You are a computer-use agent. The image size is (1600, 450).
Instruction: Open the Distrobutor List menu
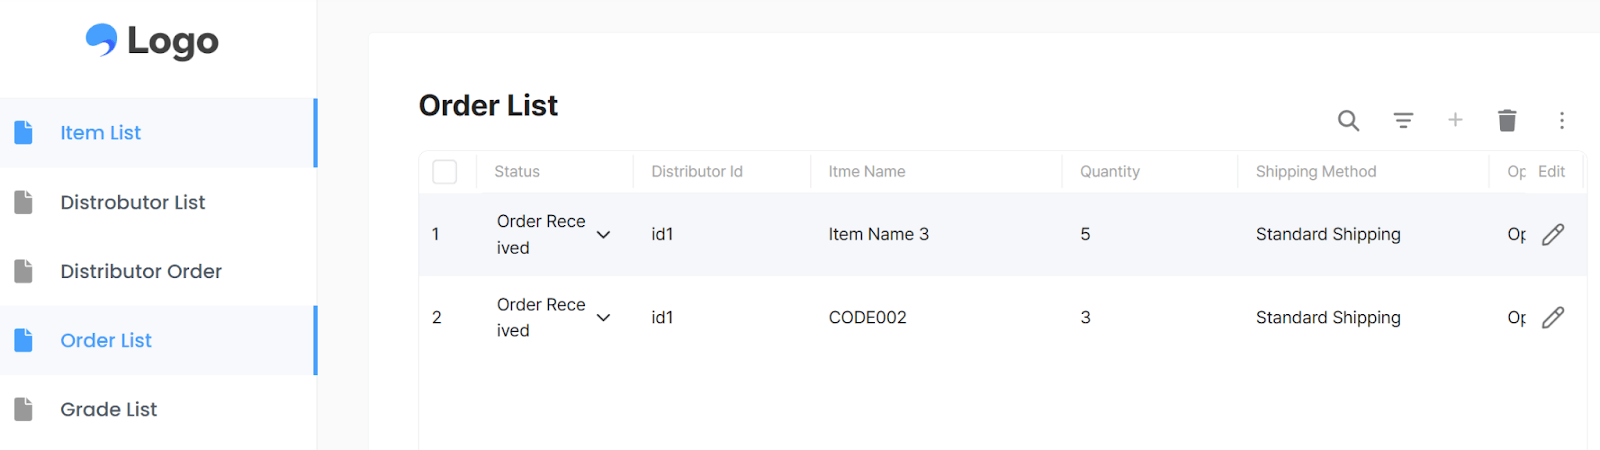[x=158, y=202]
